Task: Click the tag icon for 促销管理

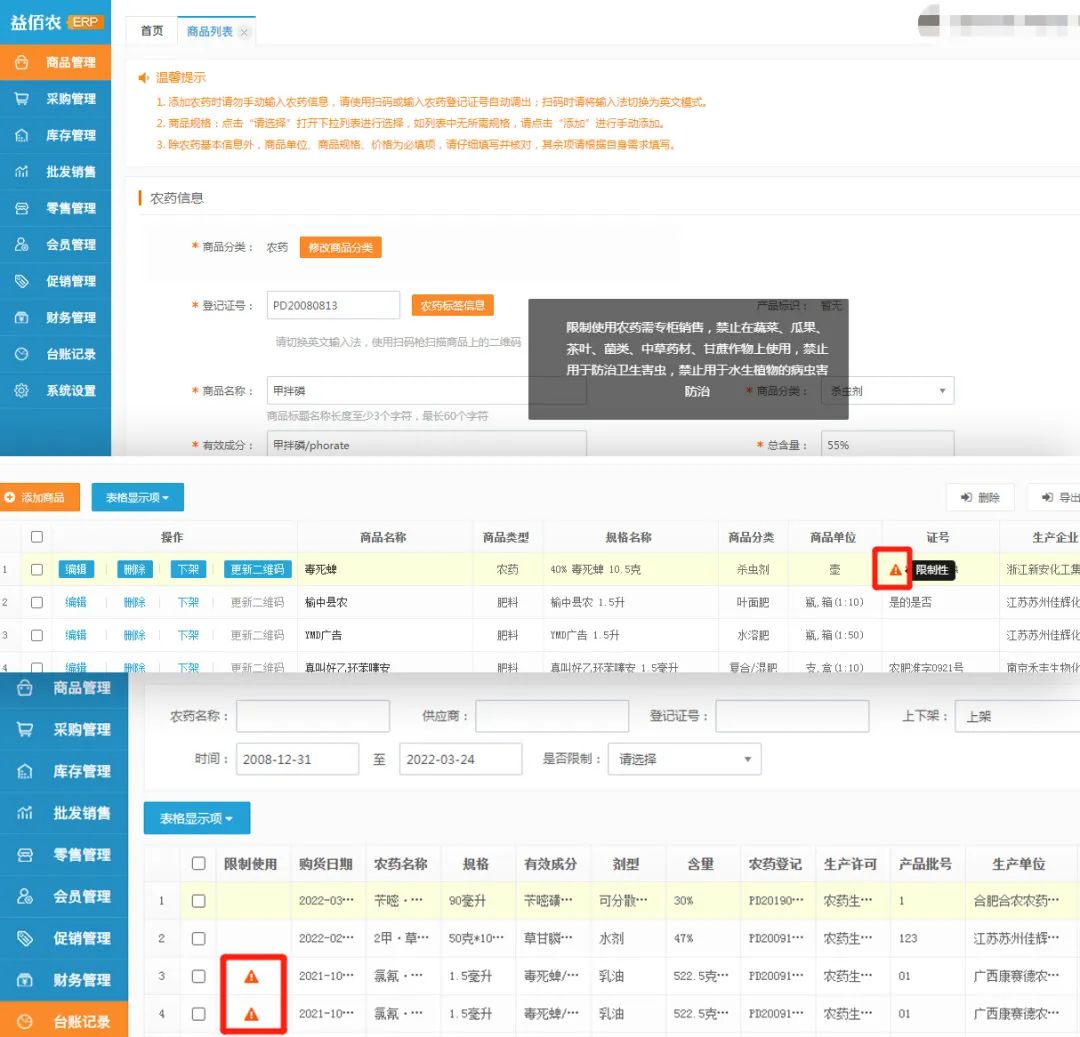Action: click(21, 281)
